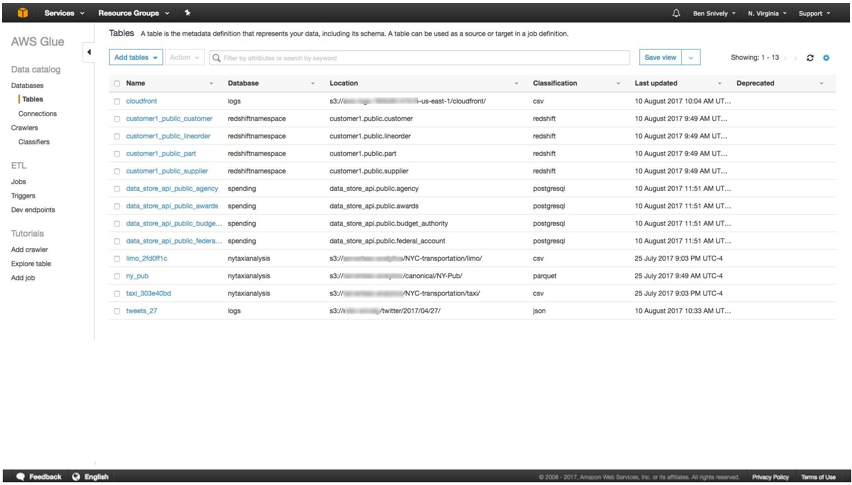Refresh the tables list
The width and height of the screenshot is (852, 485).
pos(810,58)
